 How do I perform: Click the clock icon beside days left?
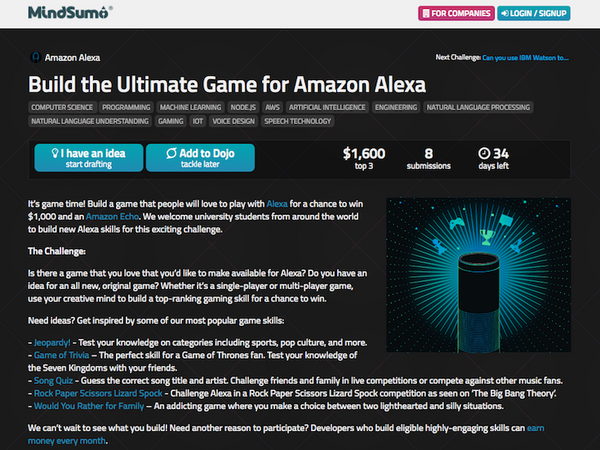[x=485, y=153]
